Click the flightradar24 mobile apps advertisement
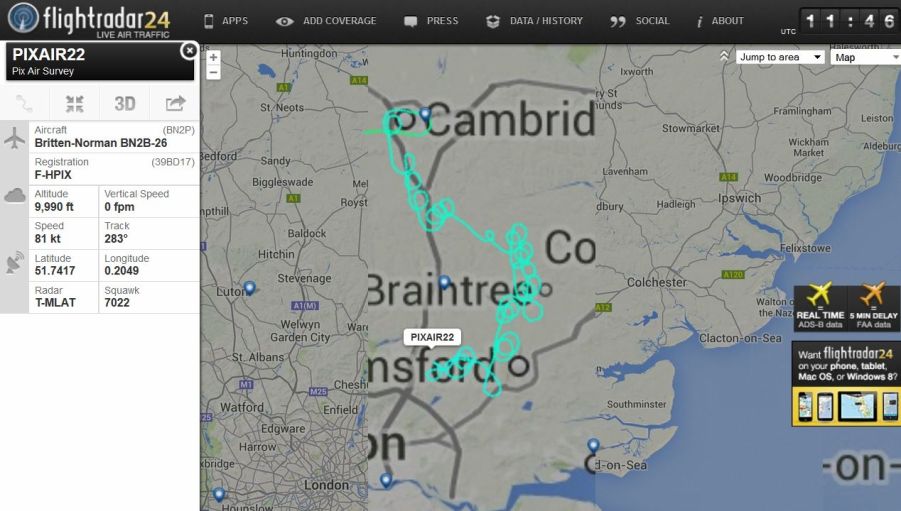Screen dimensions: 901x511 (x=846, y=384)
